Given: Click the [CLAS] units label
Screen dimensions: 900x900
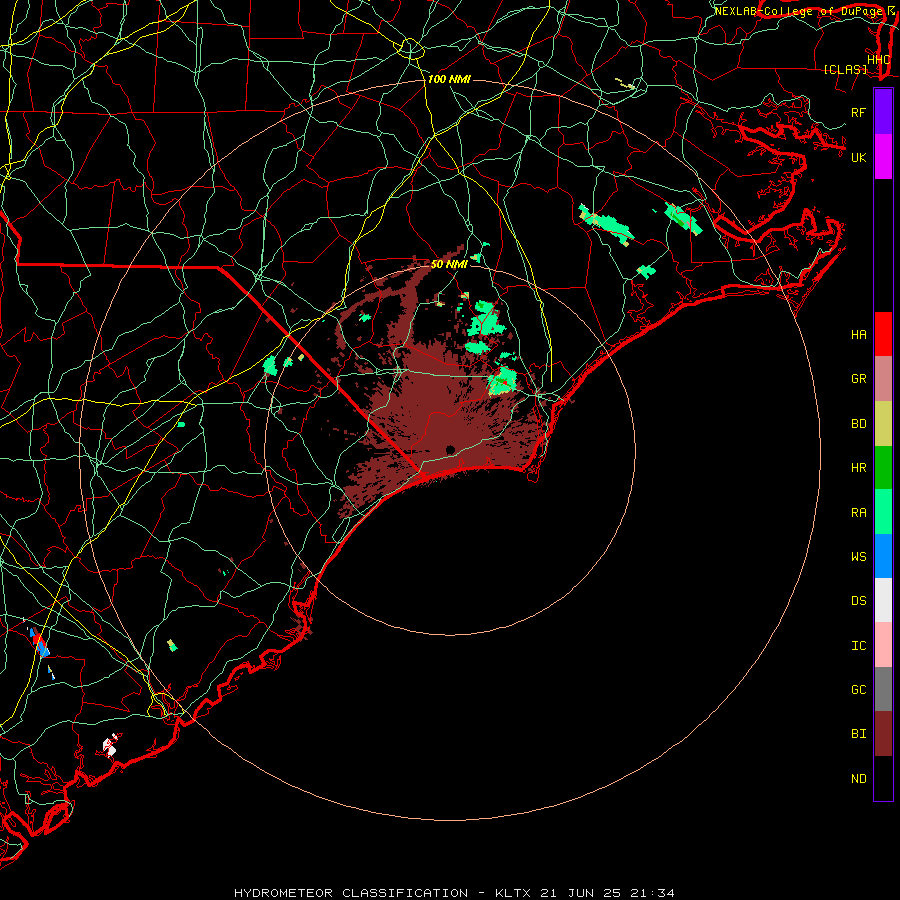Looking at the screenshot, I should [x=845, y=70].
